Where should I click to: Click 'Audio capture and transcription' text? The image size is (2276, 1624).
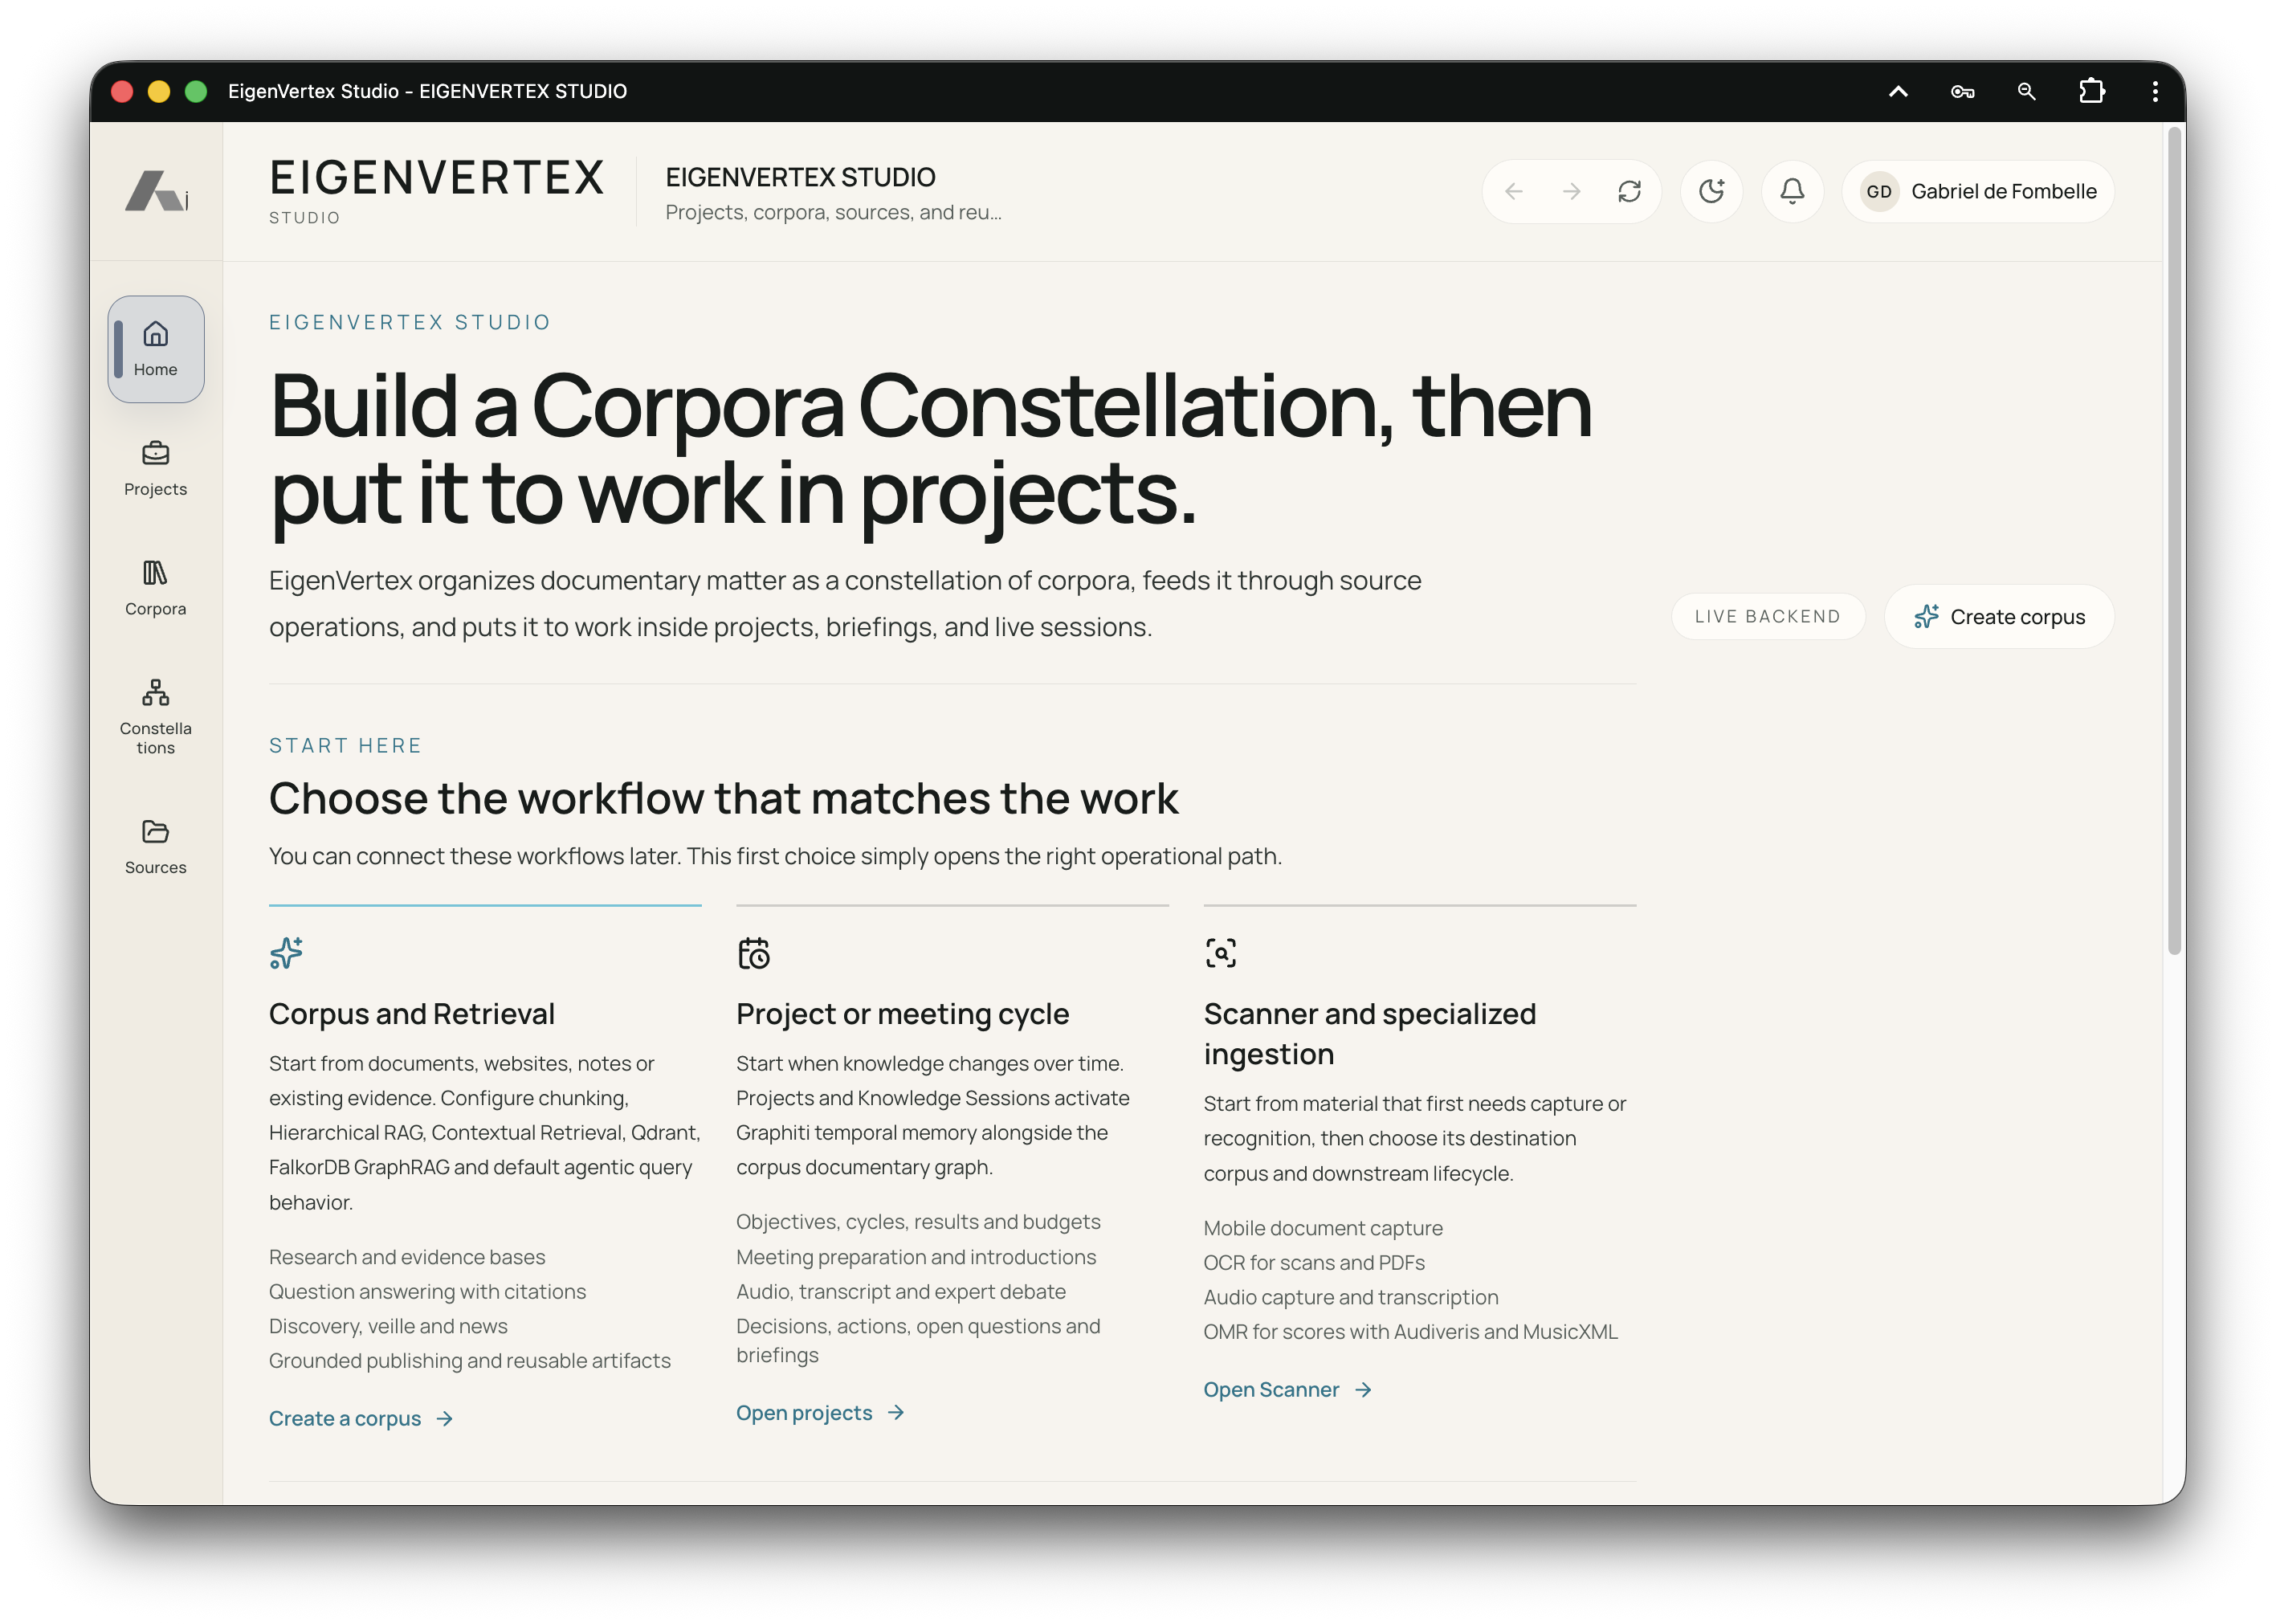1351,1297
